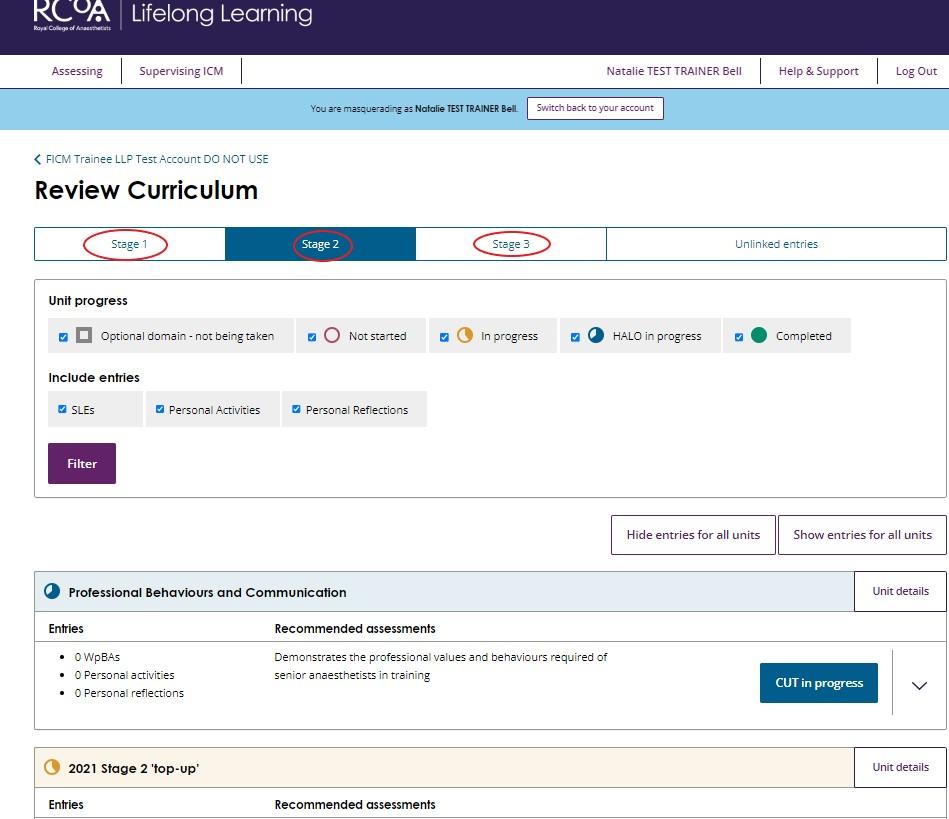Click Switch back to your account button
The width and height of the screenshot is (949, 819).
(595, 108)
